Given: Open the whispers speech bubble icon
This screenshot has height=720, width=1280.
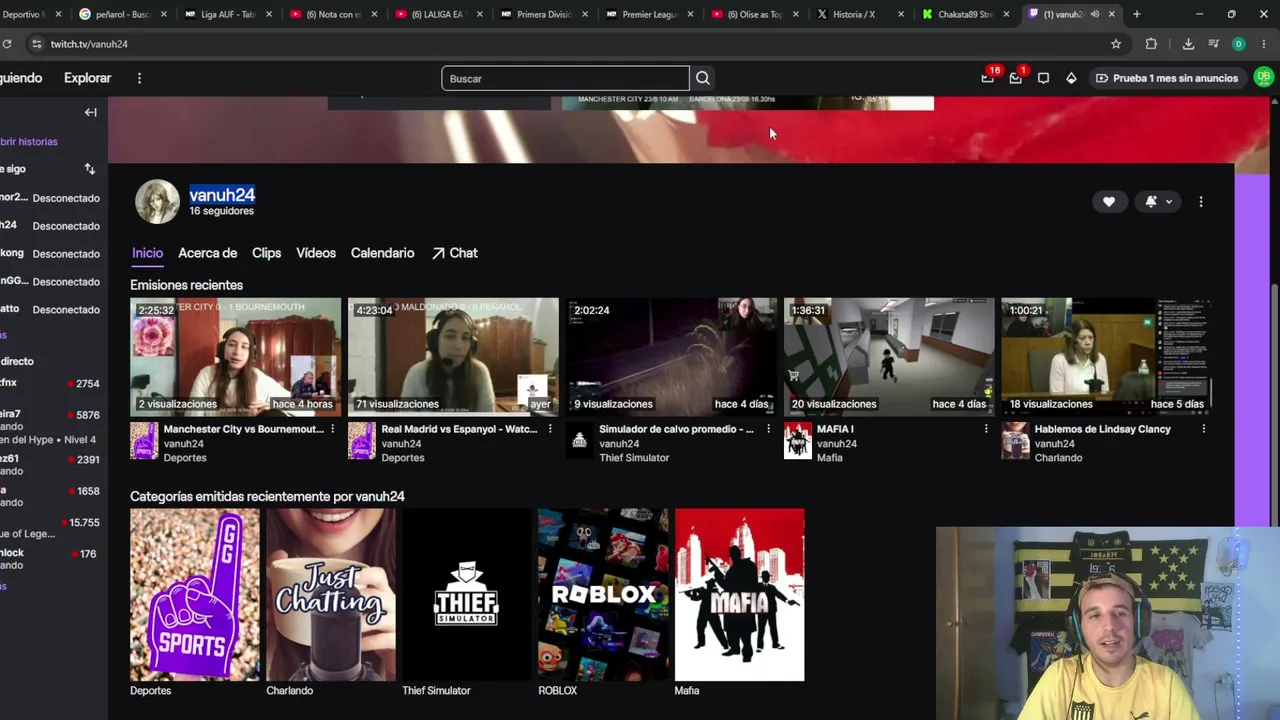Looking at the screenshot, I should click(1043, 78).
